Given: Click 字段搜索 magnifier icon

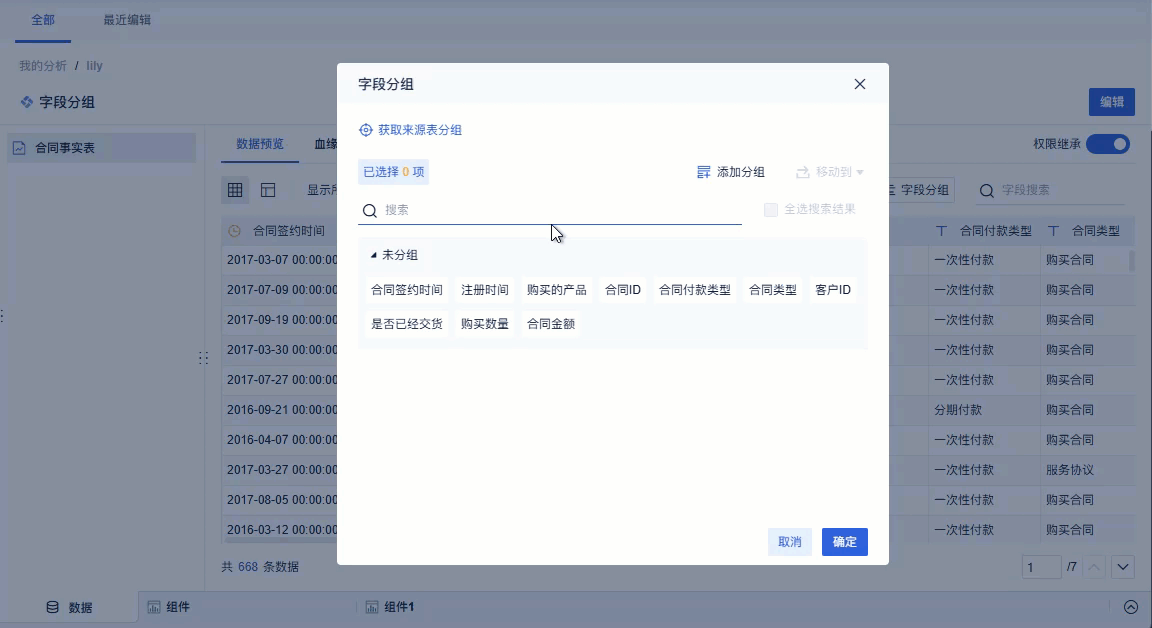Looking at the screenshot, I should [987, 191].
